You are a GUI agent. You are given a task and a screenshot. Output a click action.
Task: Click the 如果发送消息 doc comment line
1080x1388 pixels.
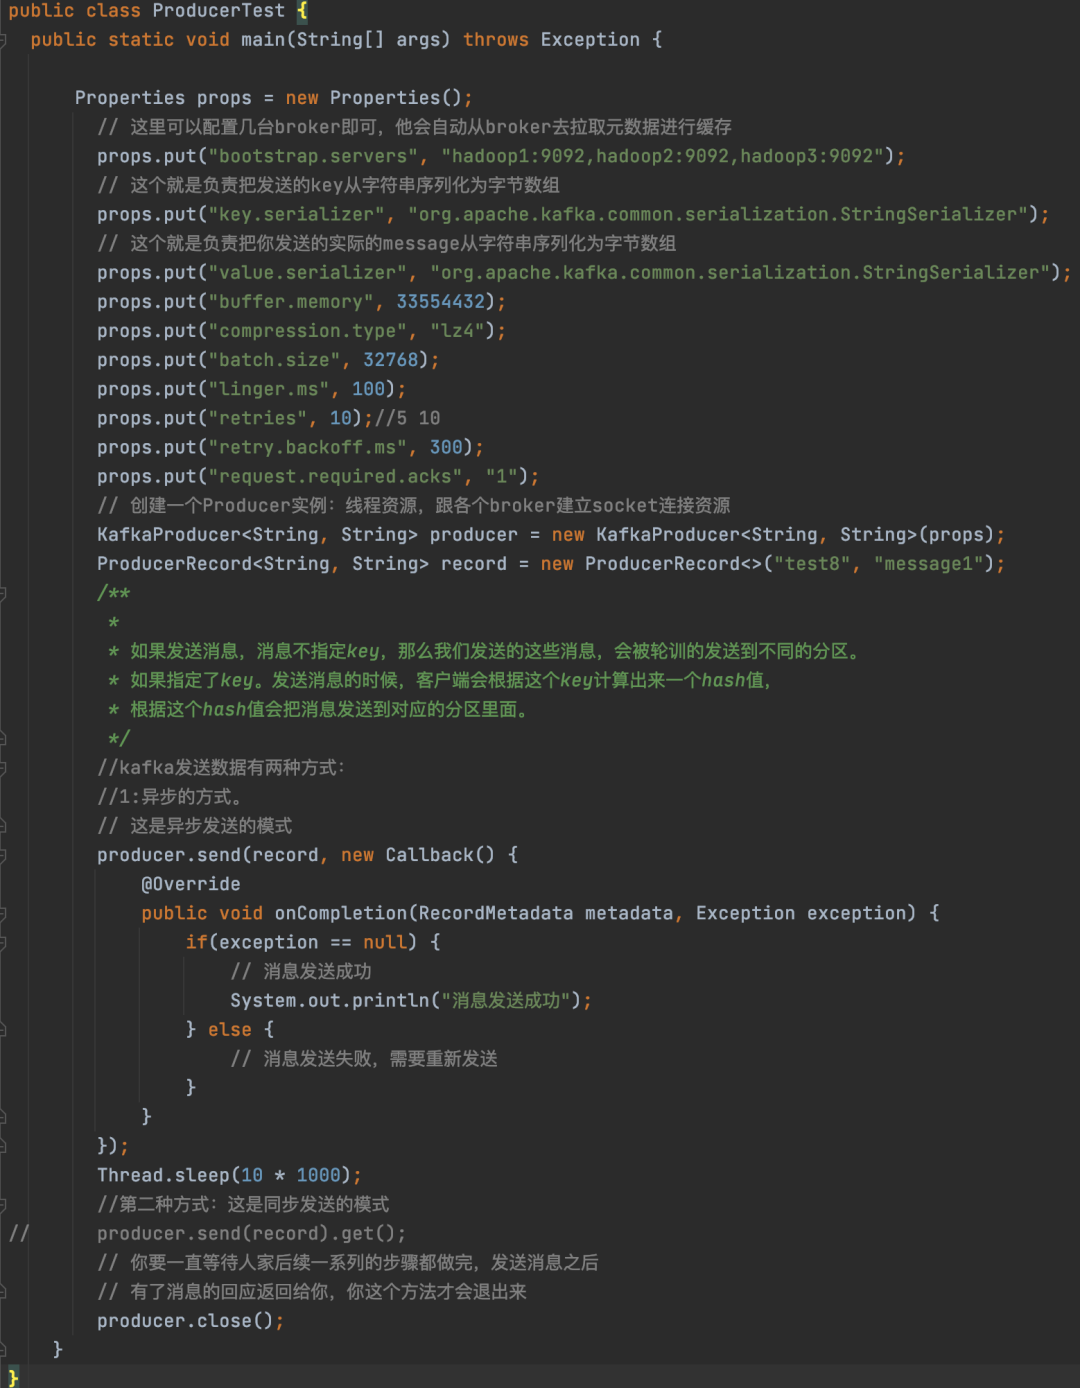tap(484, 651)
